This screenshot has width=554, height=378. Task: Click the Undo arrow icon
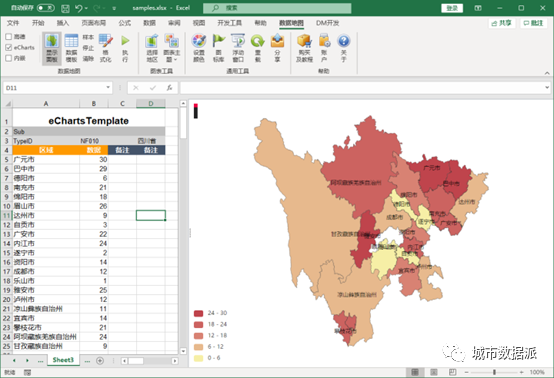point(79,8)
